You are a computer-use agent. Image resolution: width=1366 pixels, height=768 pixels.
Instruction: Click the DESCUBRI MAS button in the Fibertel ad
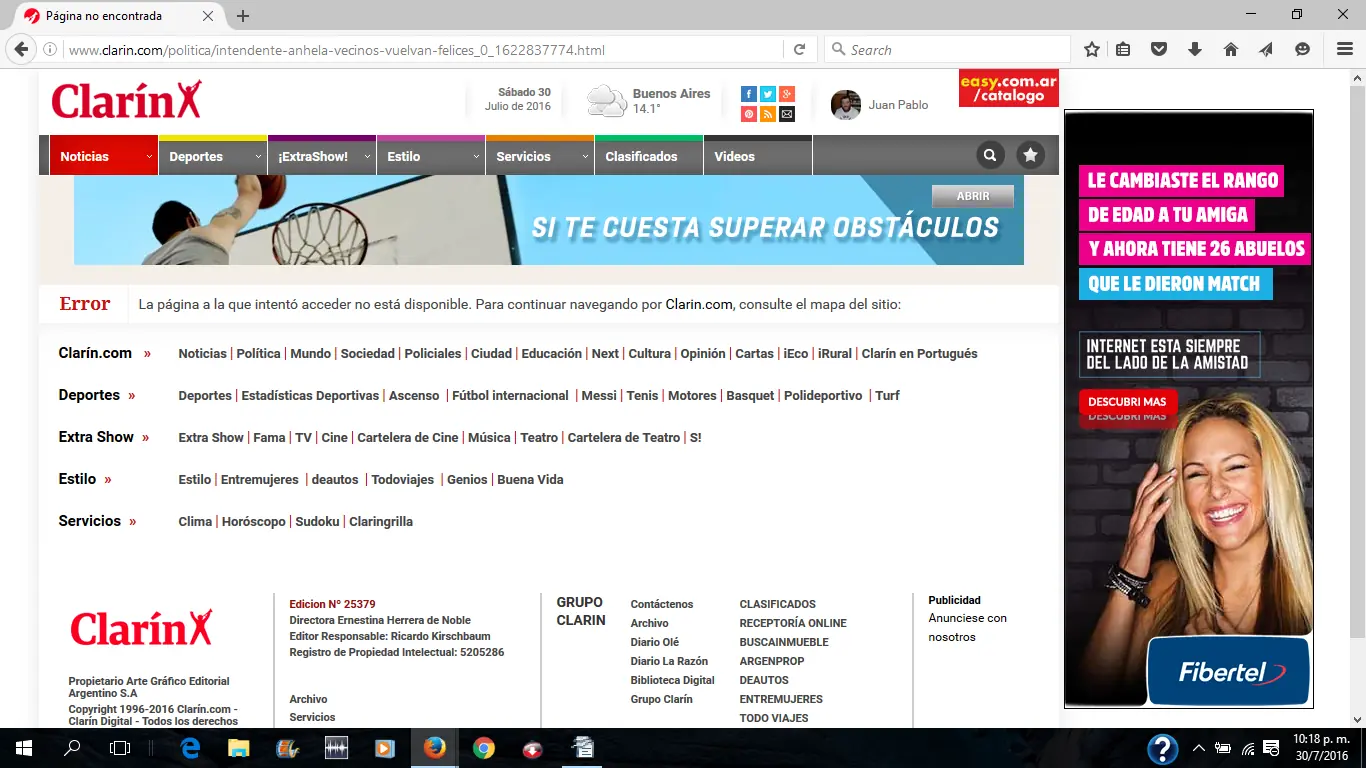pyautogui.click(x=1127, y=402)
